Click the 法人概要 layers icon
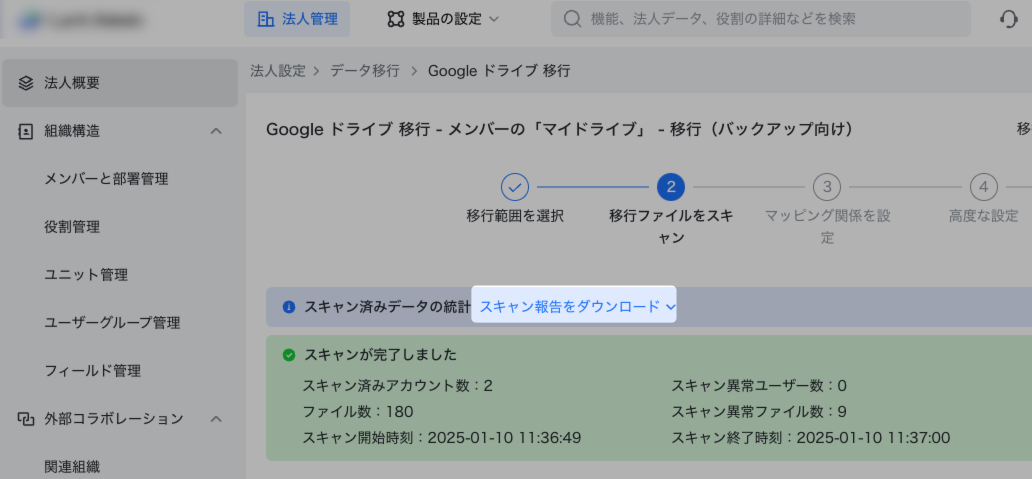 (26, 83)
